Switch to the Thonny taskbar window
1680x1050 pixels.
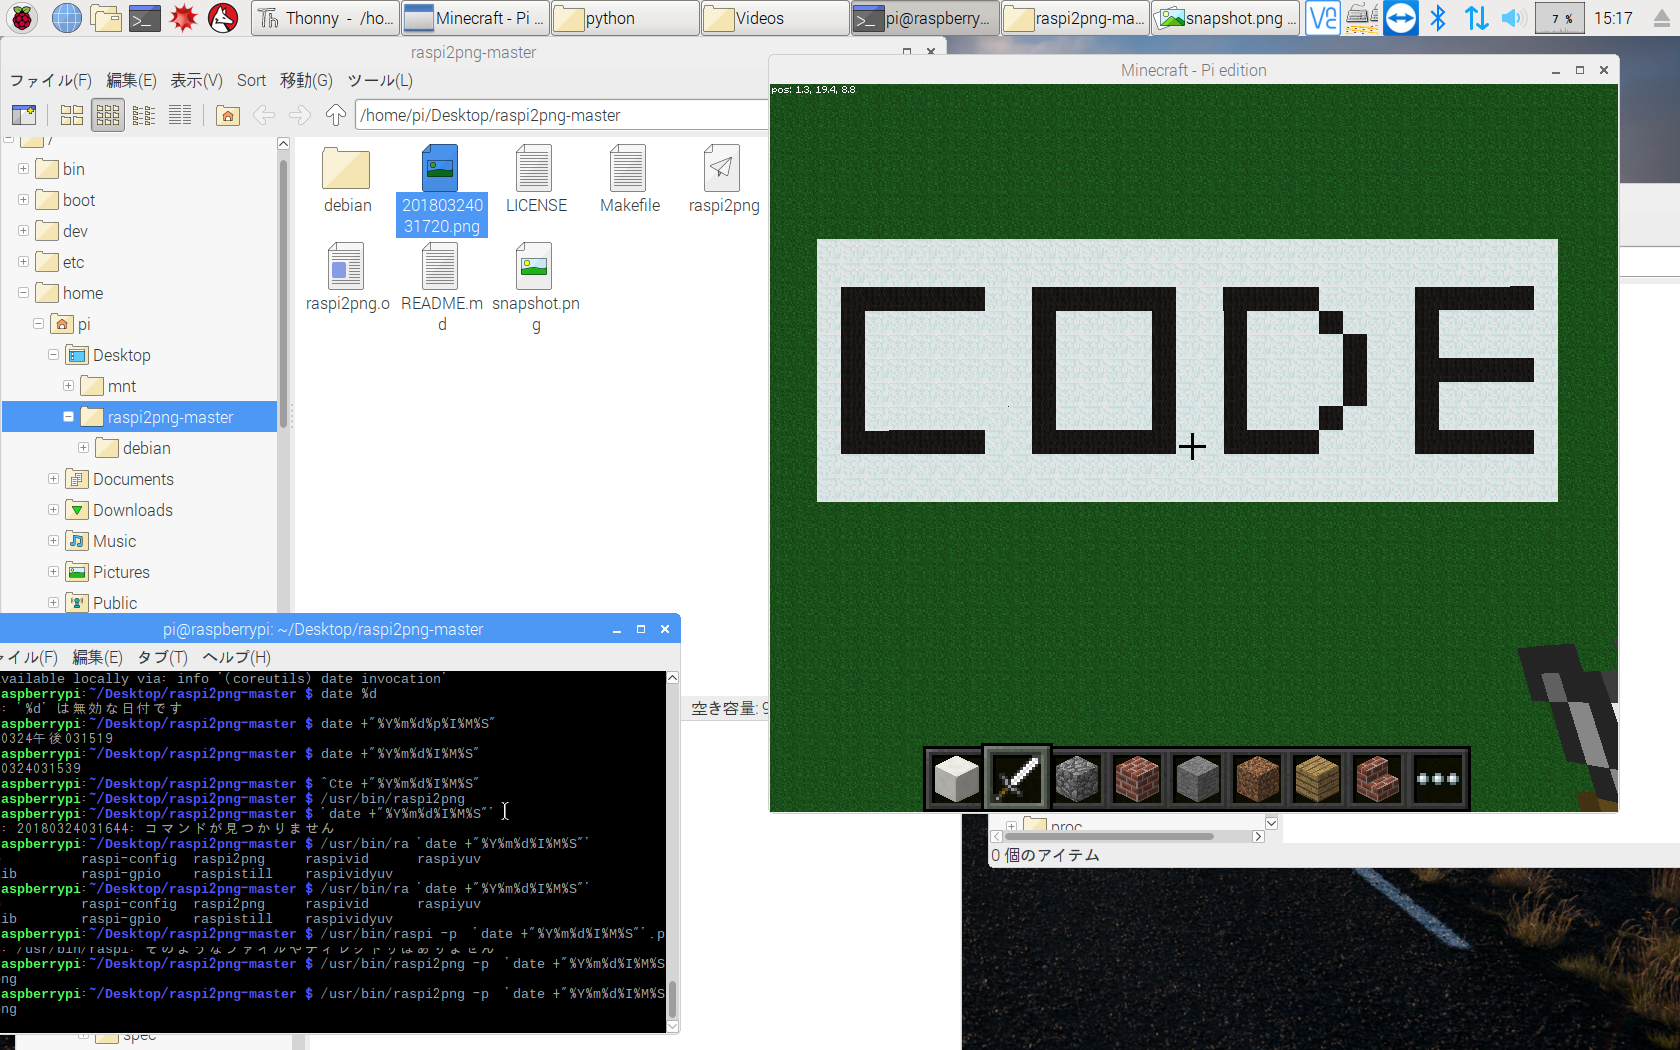tap(325, 18)
